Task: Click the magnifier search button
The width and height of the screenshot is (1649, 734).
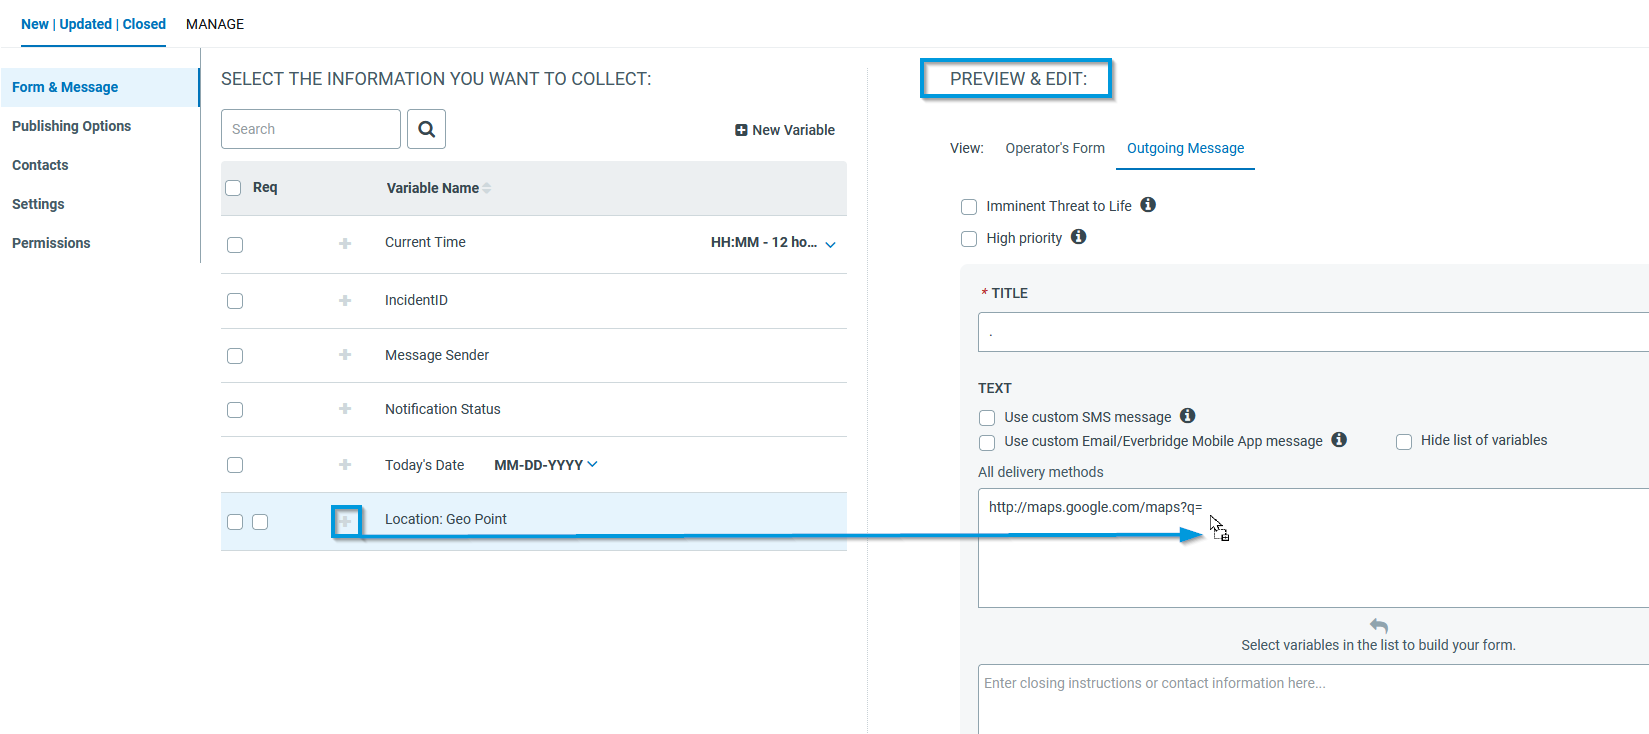Action: click(426, 129)
